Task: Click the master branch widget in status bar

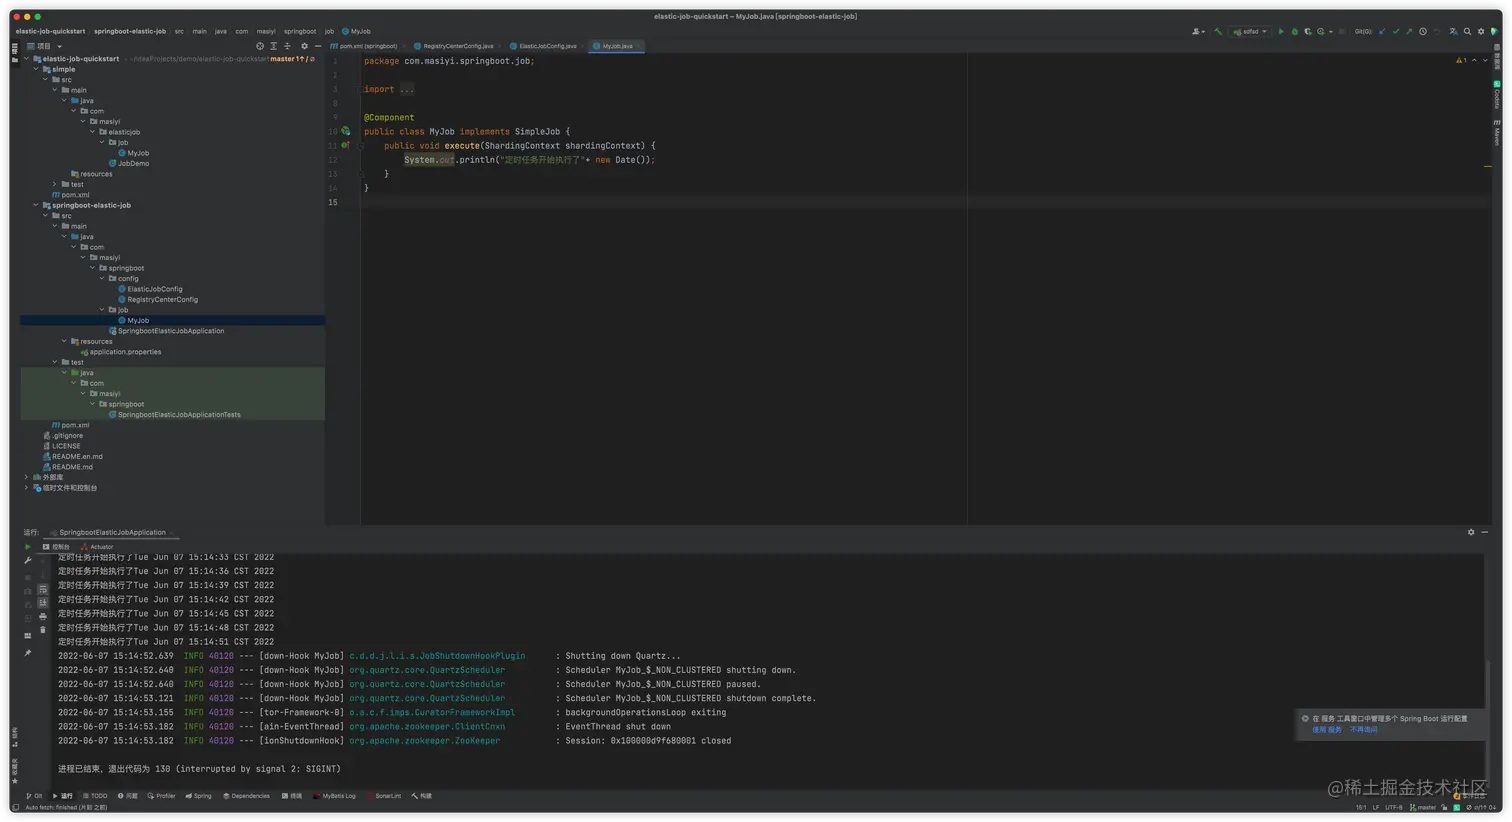Action: (1424, 808)
